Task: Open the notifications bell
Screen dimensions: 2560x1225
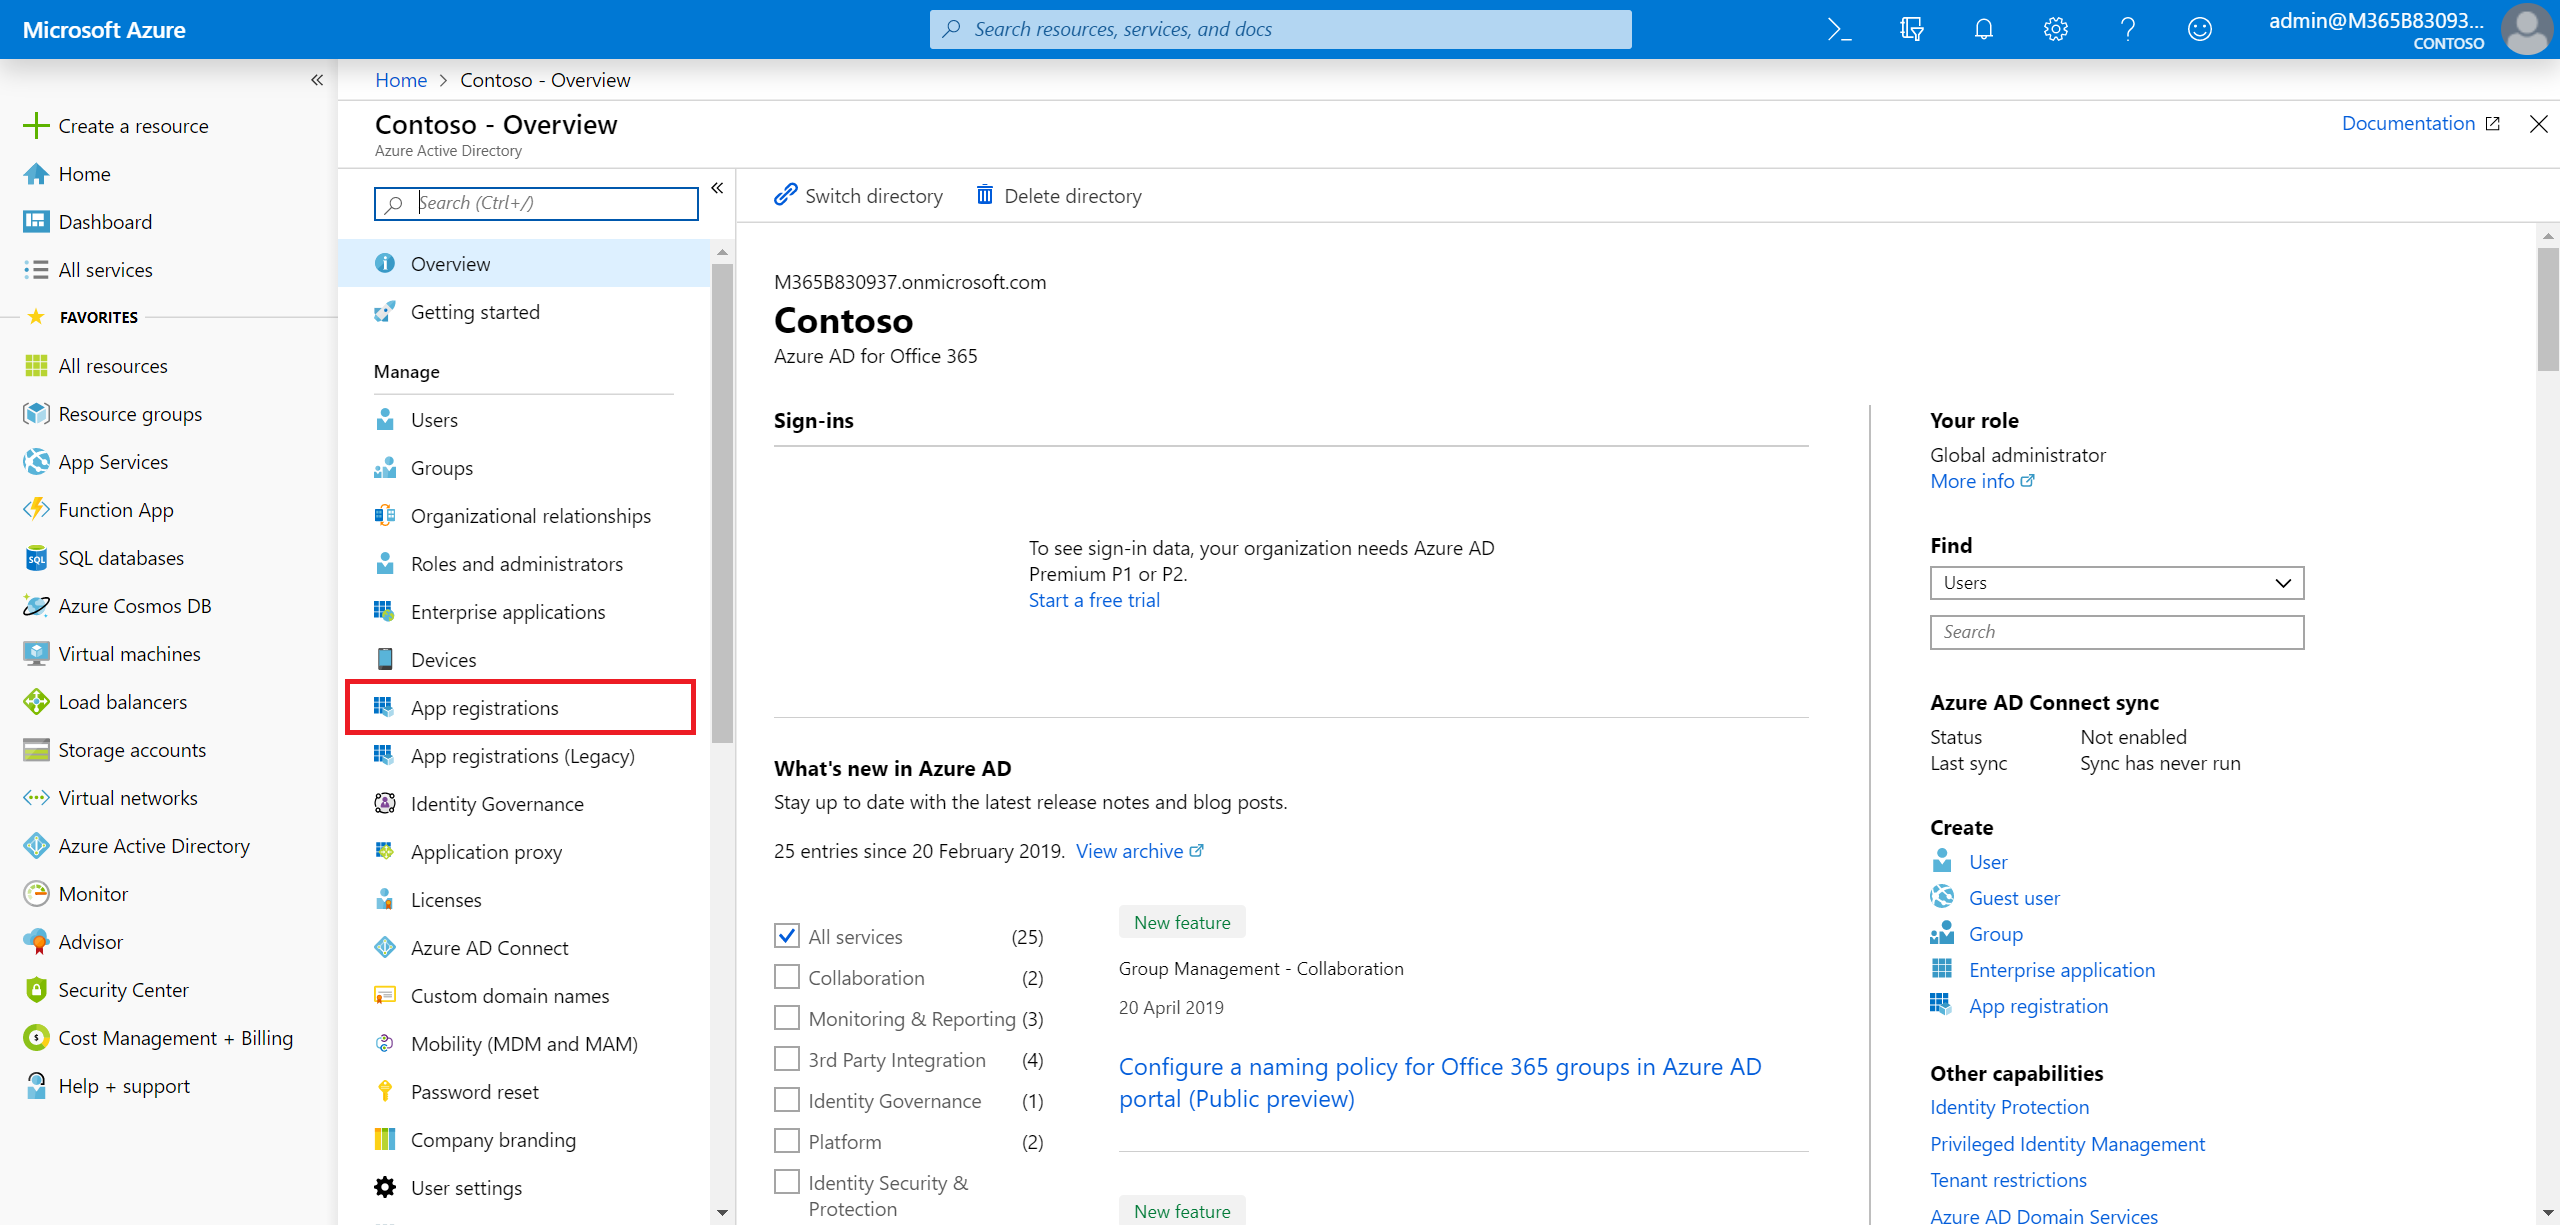Action: [1983, 29]
